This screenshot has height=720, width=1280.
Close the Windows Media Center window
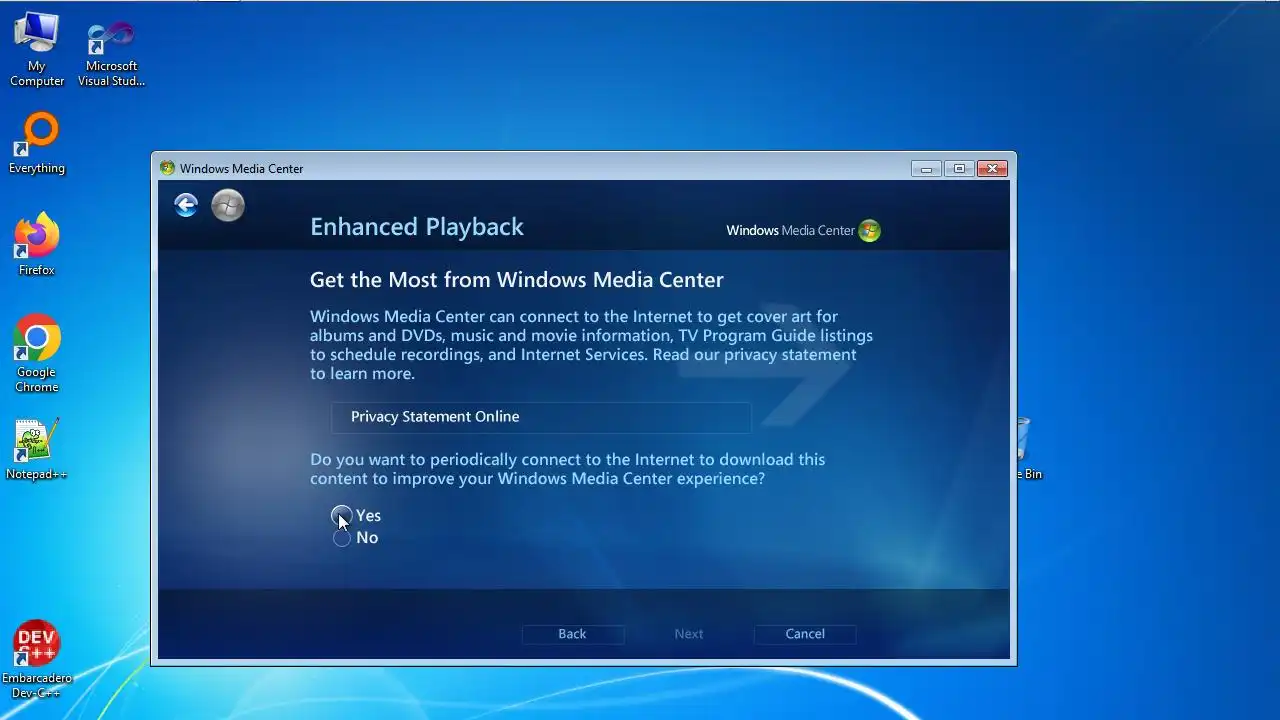tap(992, 168)
